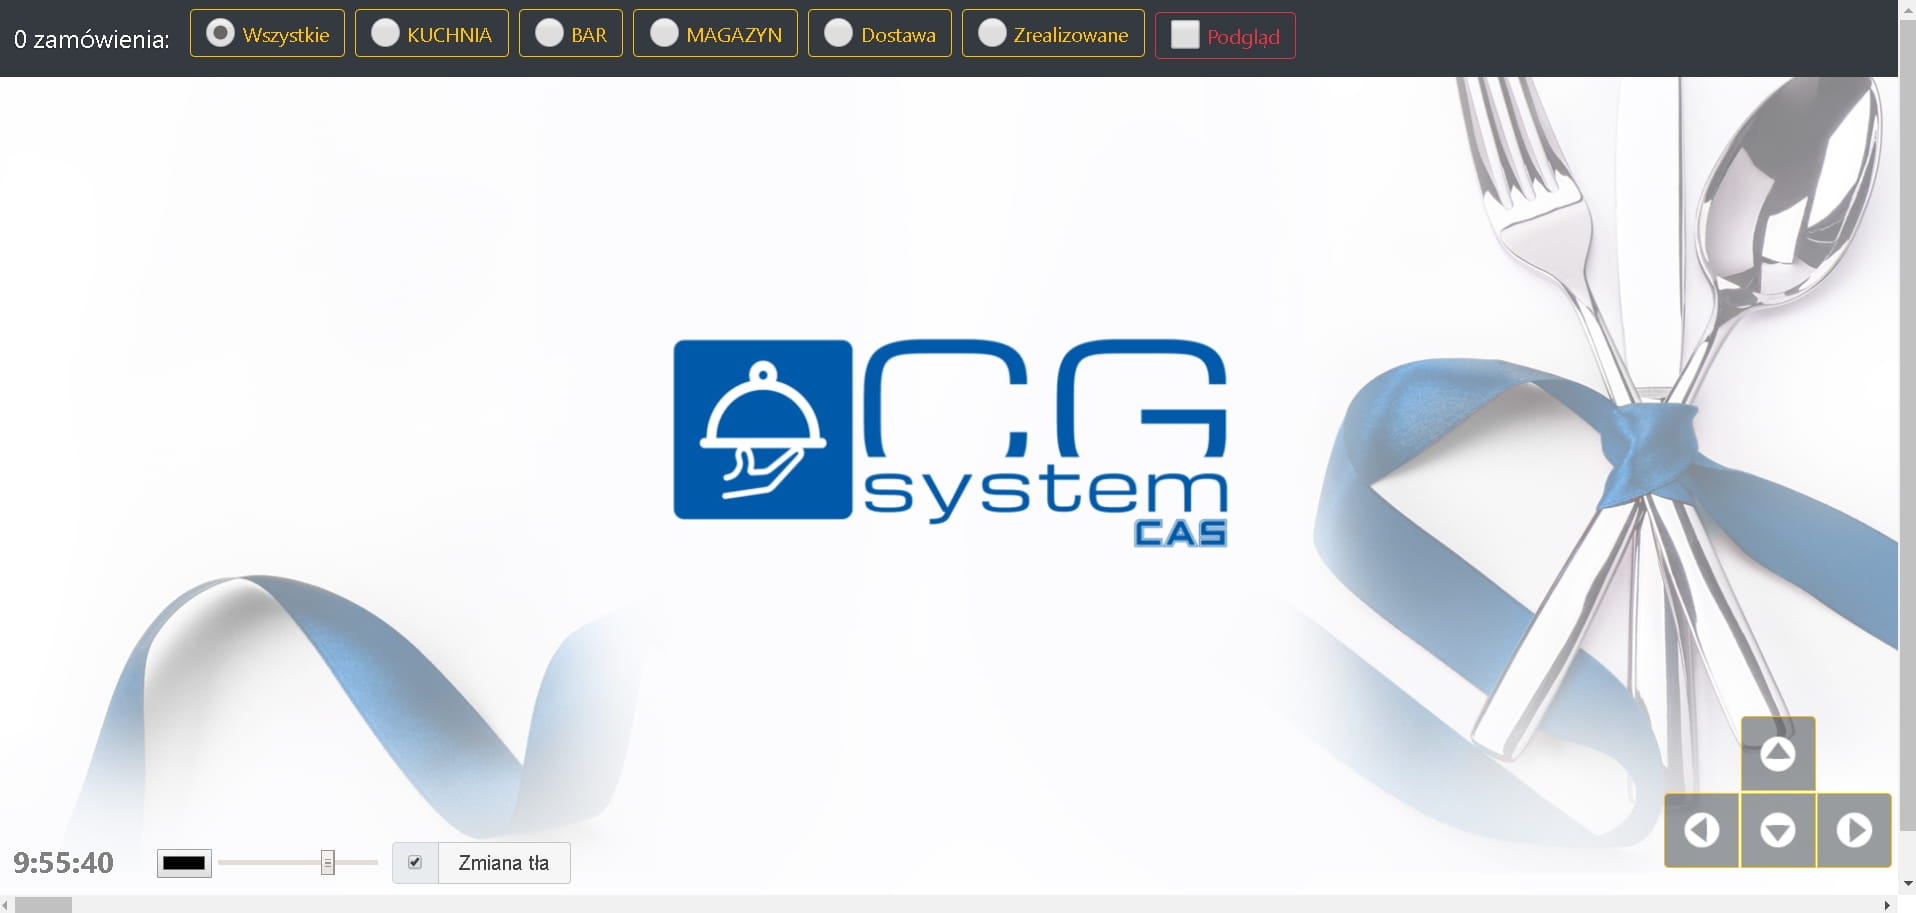Click the vertical scrollbar down arrow

pyautogui.click(x=1907, y=884)
